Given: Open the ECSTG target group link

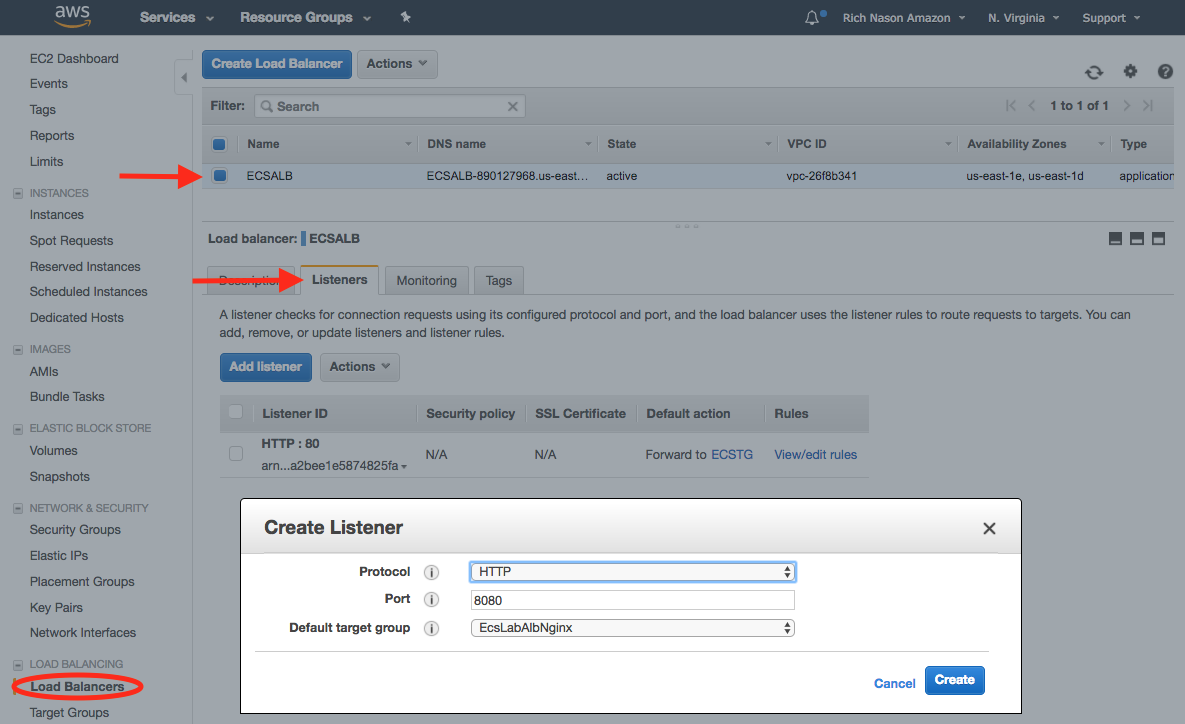Looking at the screenshot, I should 732,454.
